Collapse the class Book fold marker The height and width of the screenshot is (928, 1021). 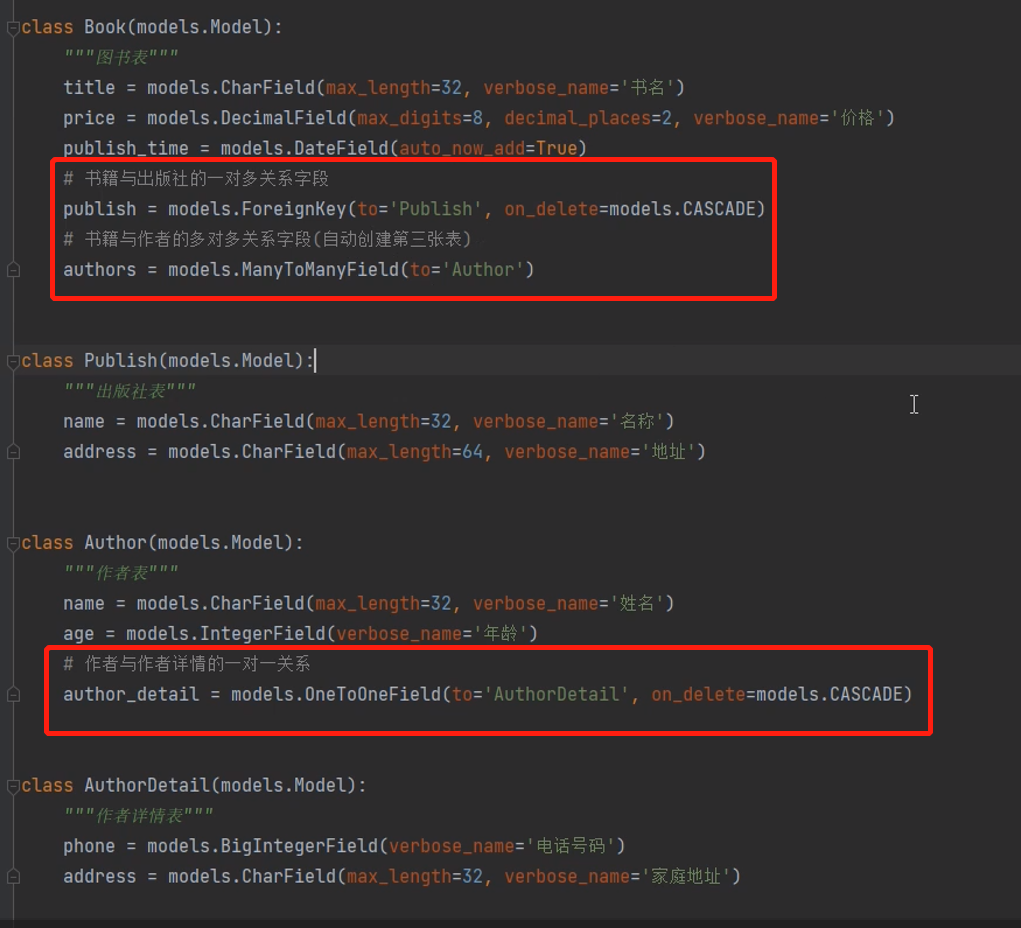point(13,27)
